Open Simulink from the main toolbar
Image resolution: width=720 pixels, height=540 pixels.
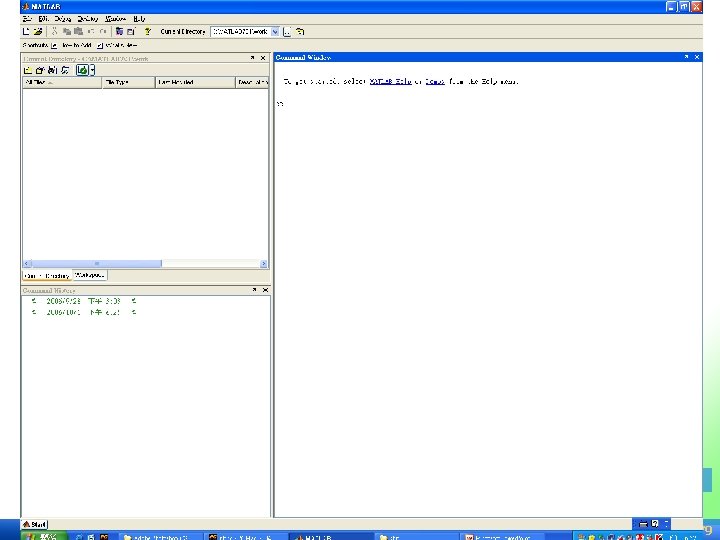119,31
